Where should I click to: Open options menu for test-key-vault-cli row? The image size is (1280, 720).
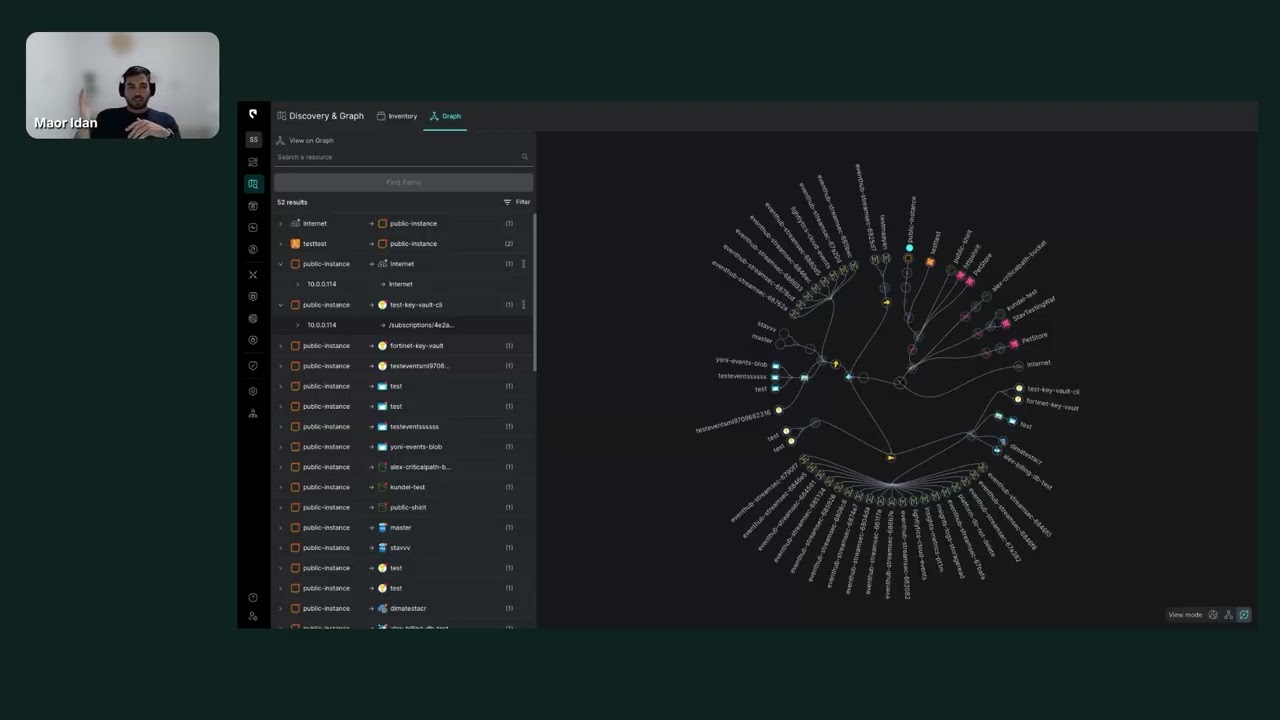pos(524,305)
